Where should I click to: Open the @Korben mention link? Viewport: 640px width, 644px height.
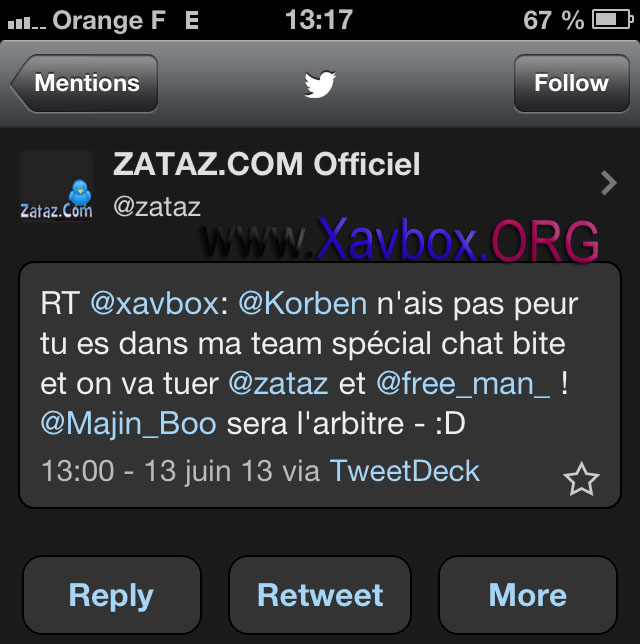303,304
